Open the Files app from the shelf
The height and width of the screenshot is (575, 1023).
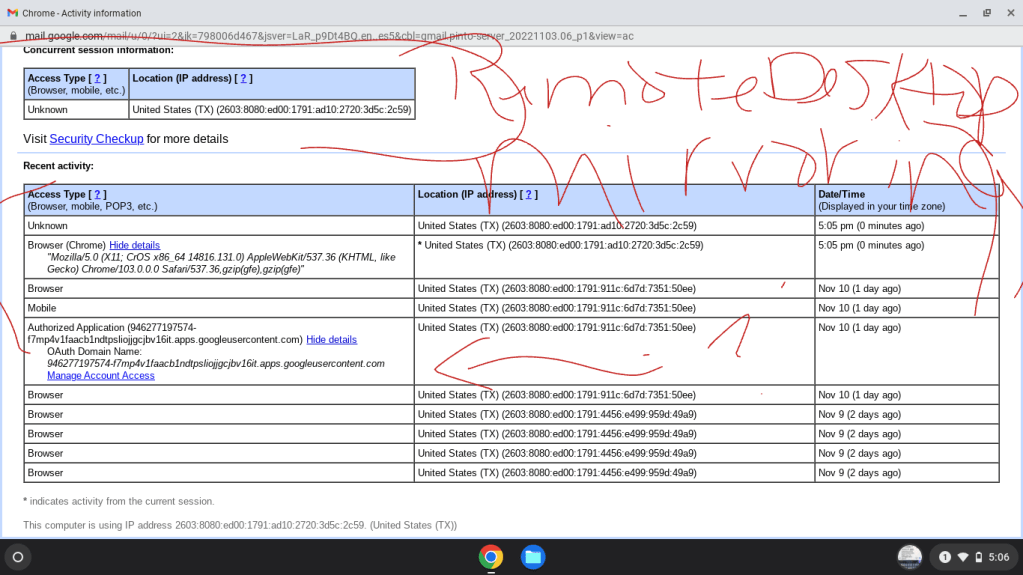(533, 556)
